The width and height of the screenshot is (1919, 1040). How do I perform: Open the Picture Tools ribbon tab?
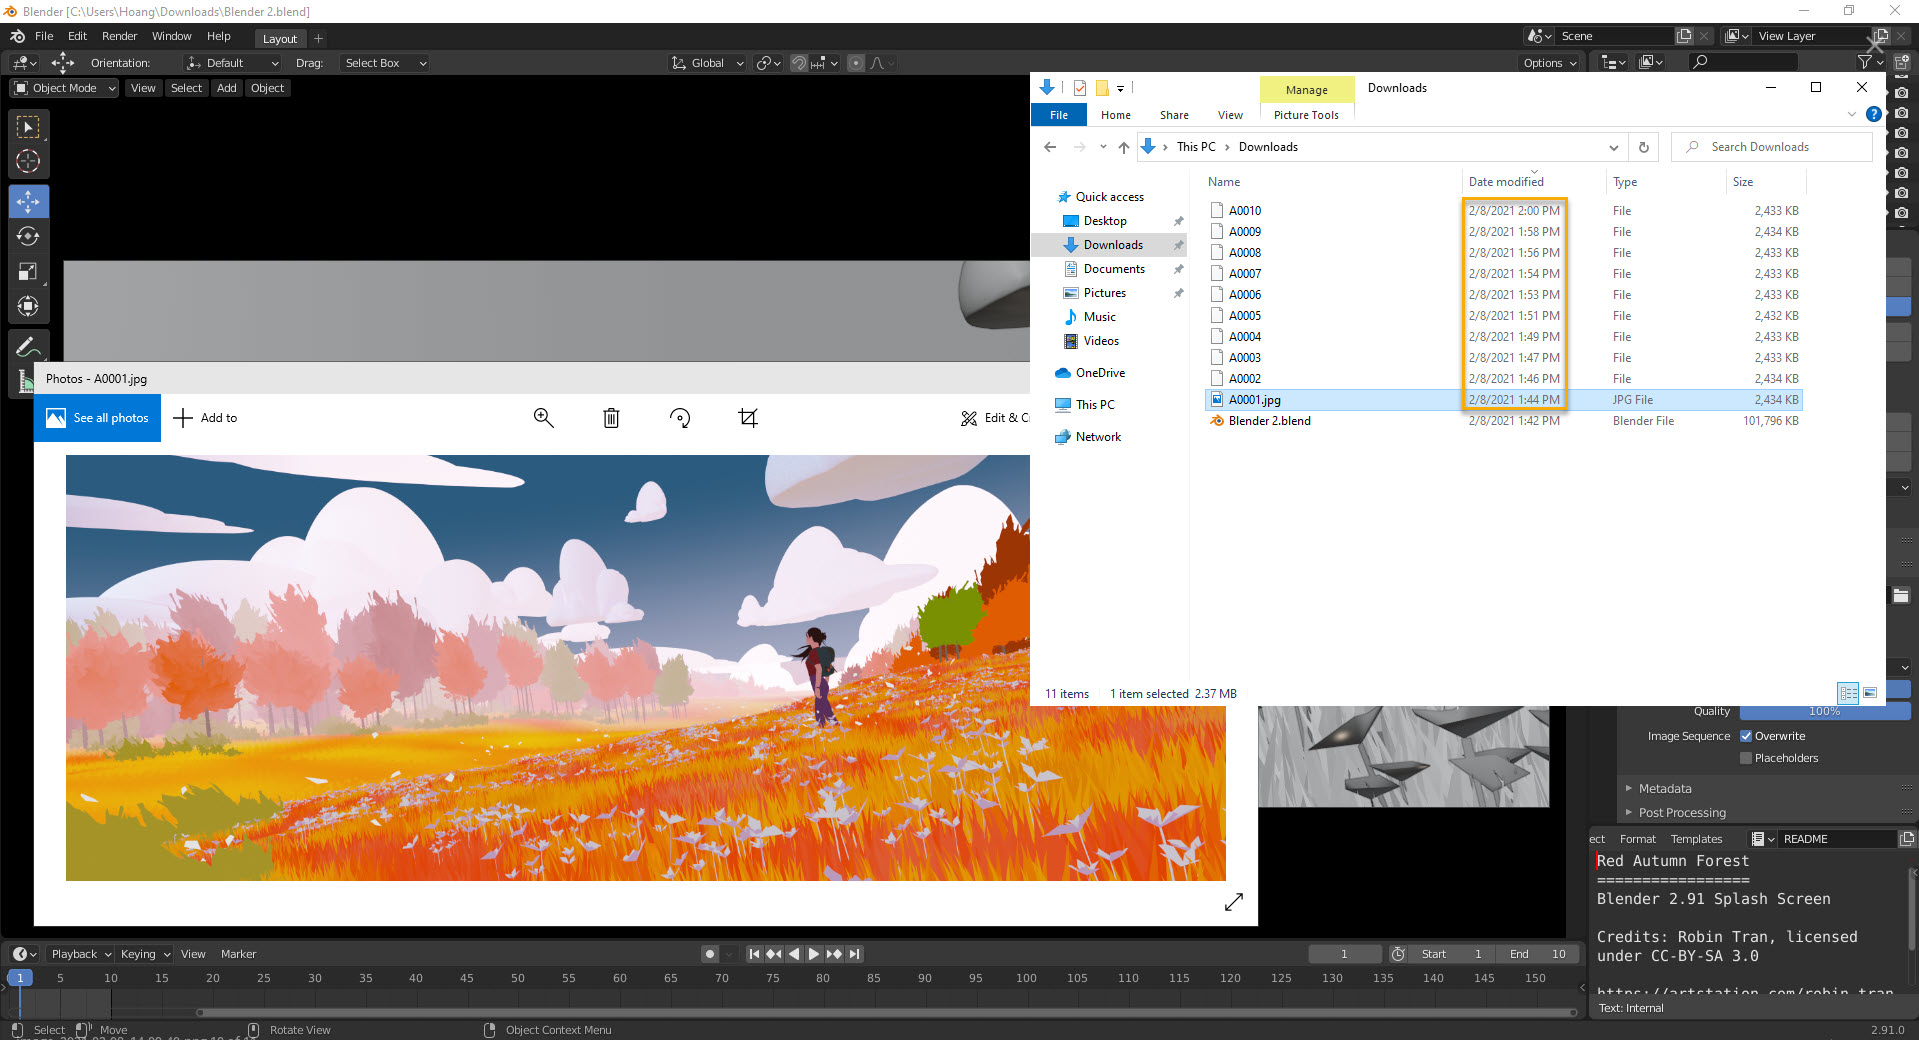pyautogui.click(x=1306, y=115)
